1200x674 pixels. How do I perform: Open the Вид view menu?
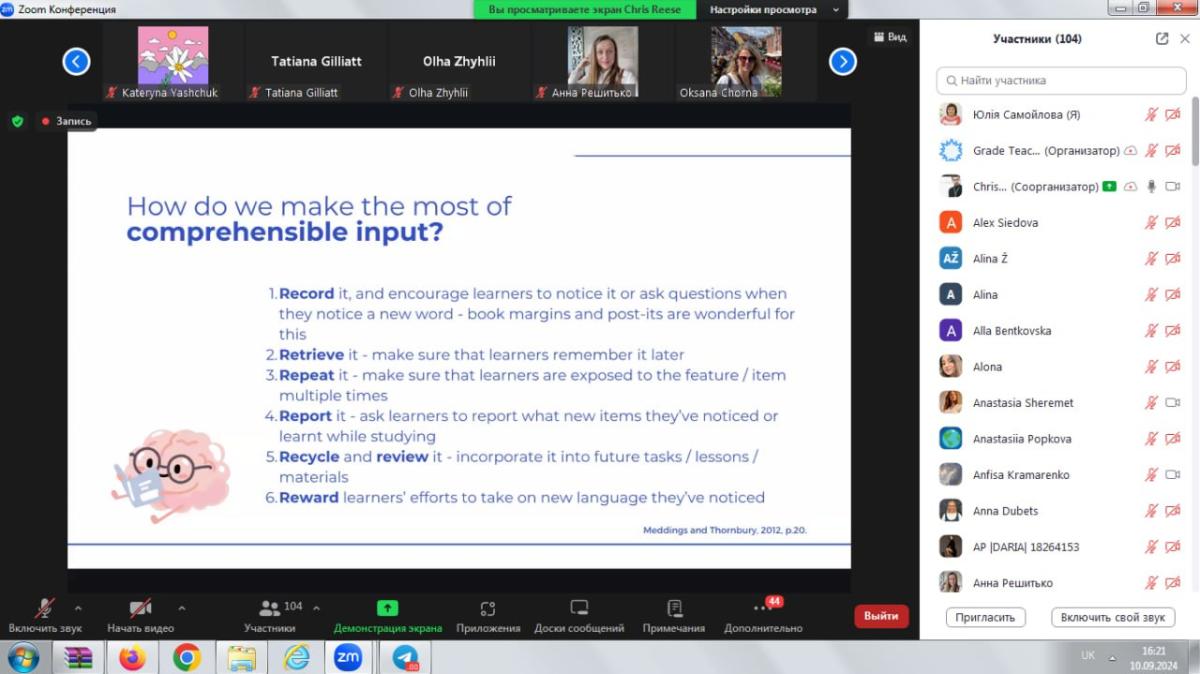890,37
